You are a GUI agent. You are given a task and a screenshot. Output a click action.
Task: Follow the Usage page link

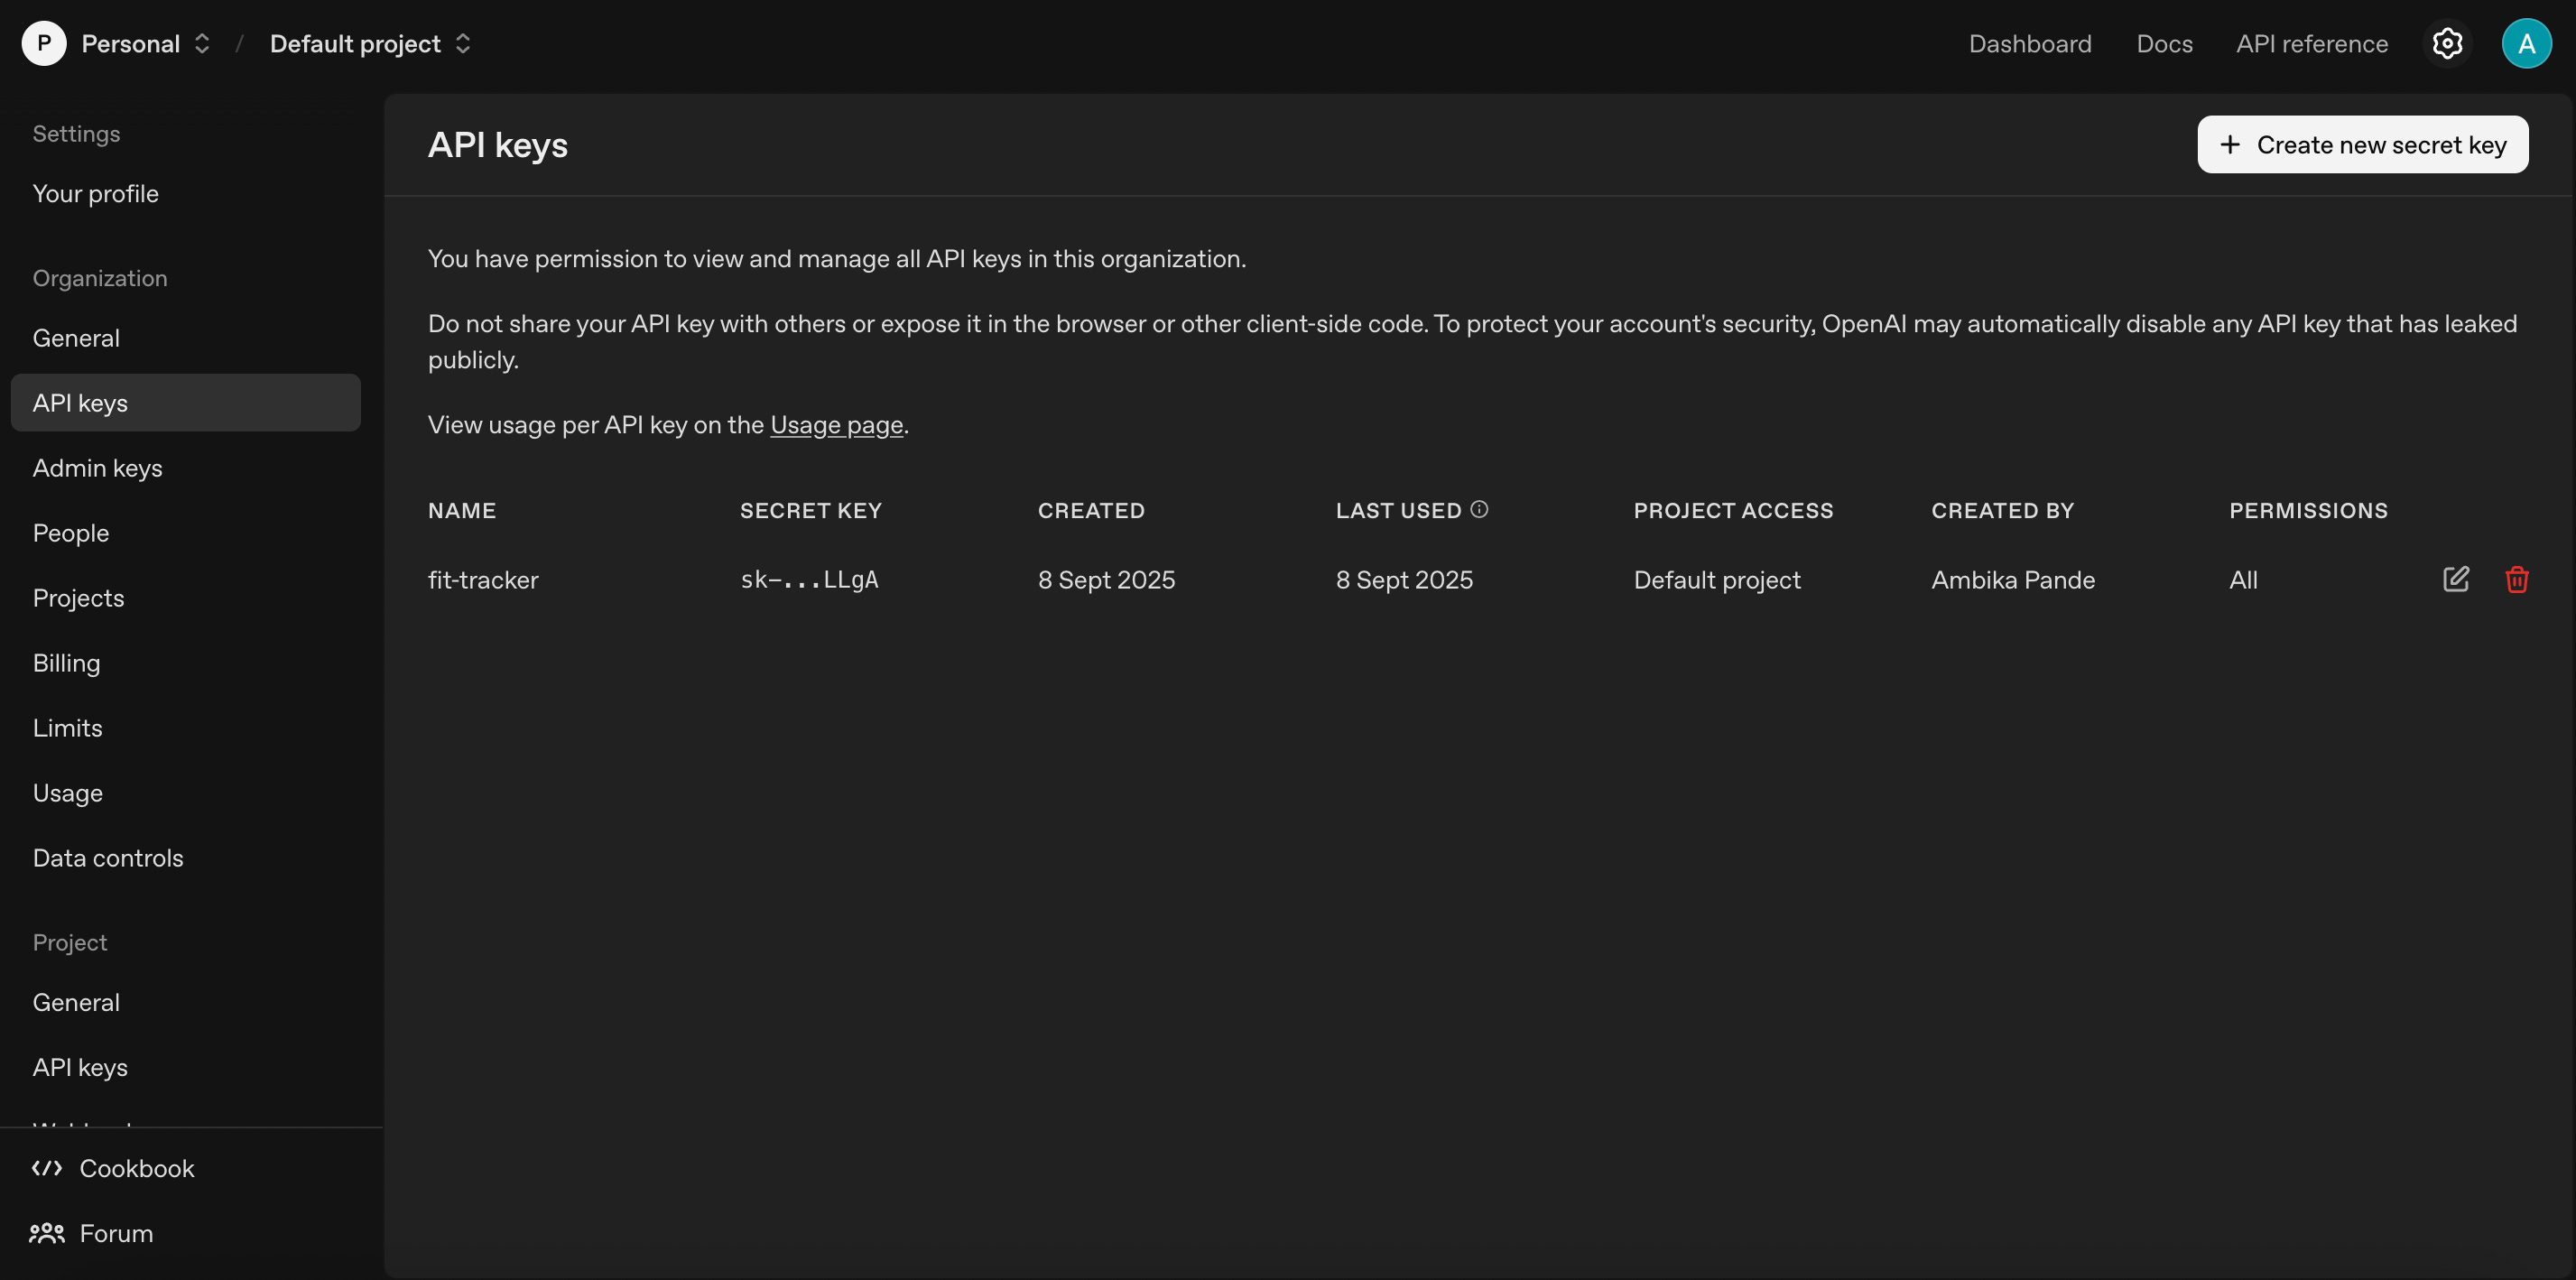click(x=836, y=425)
